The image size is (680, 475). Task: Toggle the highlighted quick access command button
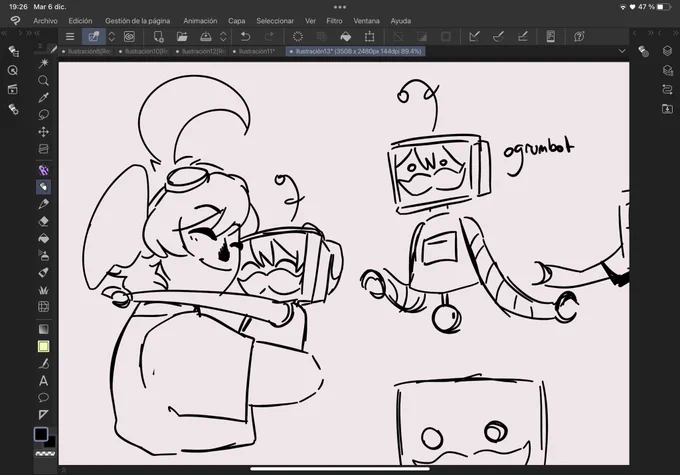94,37
